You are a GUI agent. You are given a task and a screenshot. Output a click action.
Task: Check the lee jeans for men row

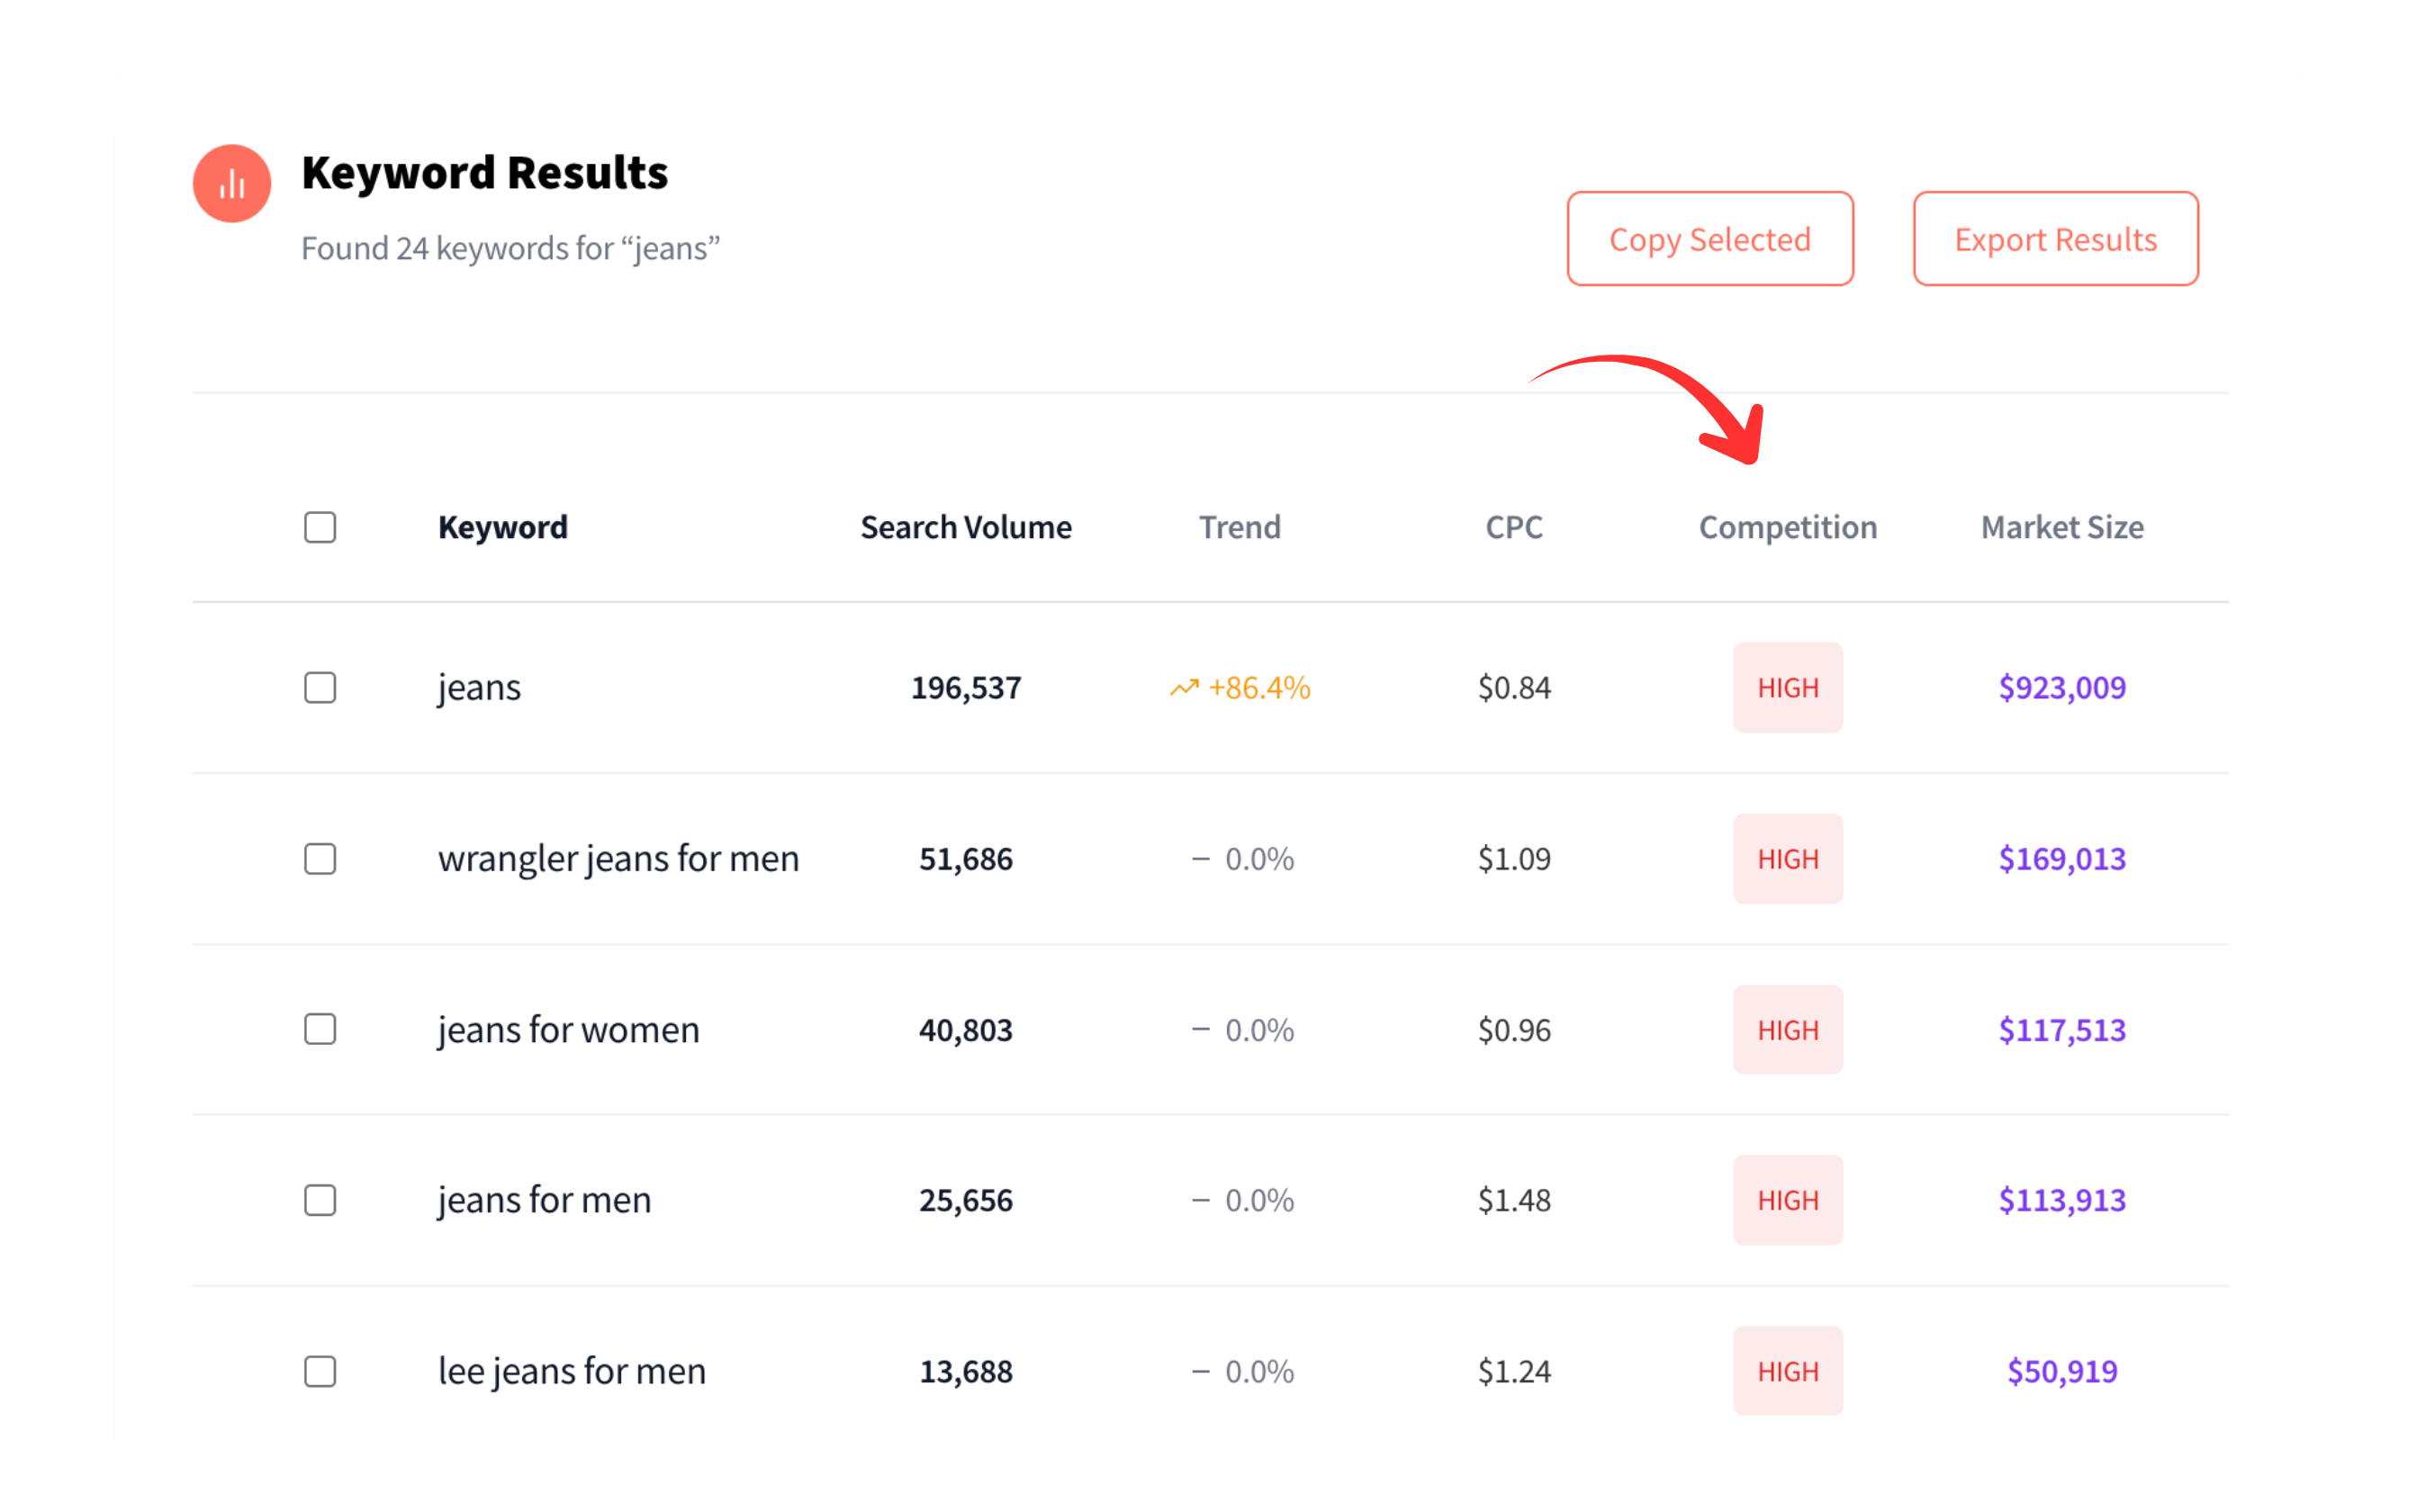320,1372
